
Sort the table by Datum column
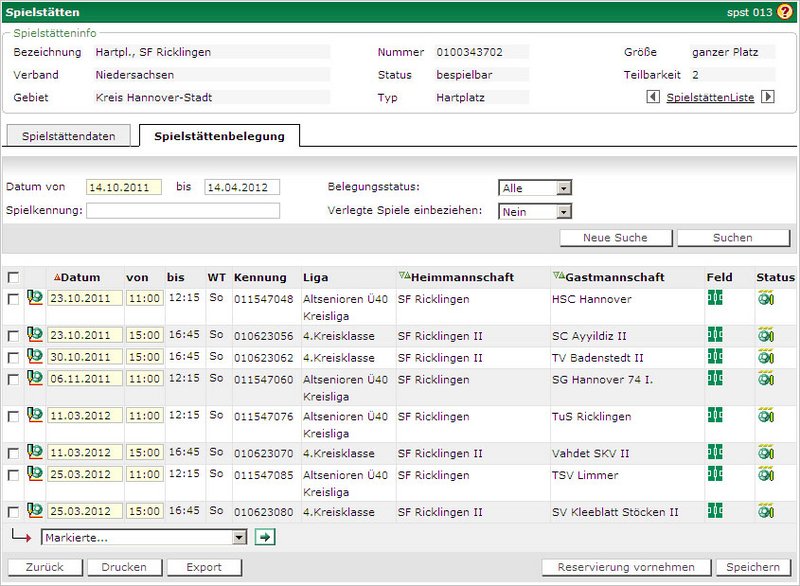[x=81, y=277]
